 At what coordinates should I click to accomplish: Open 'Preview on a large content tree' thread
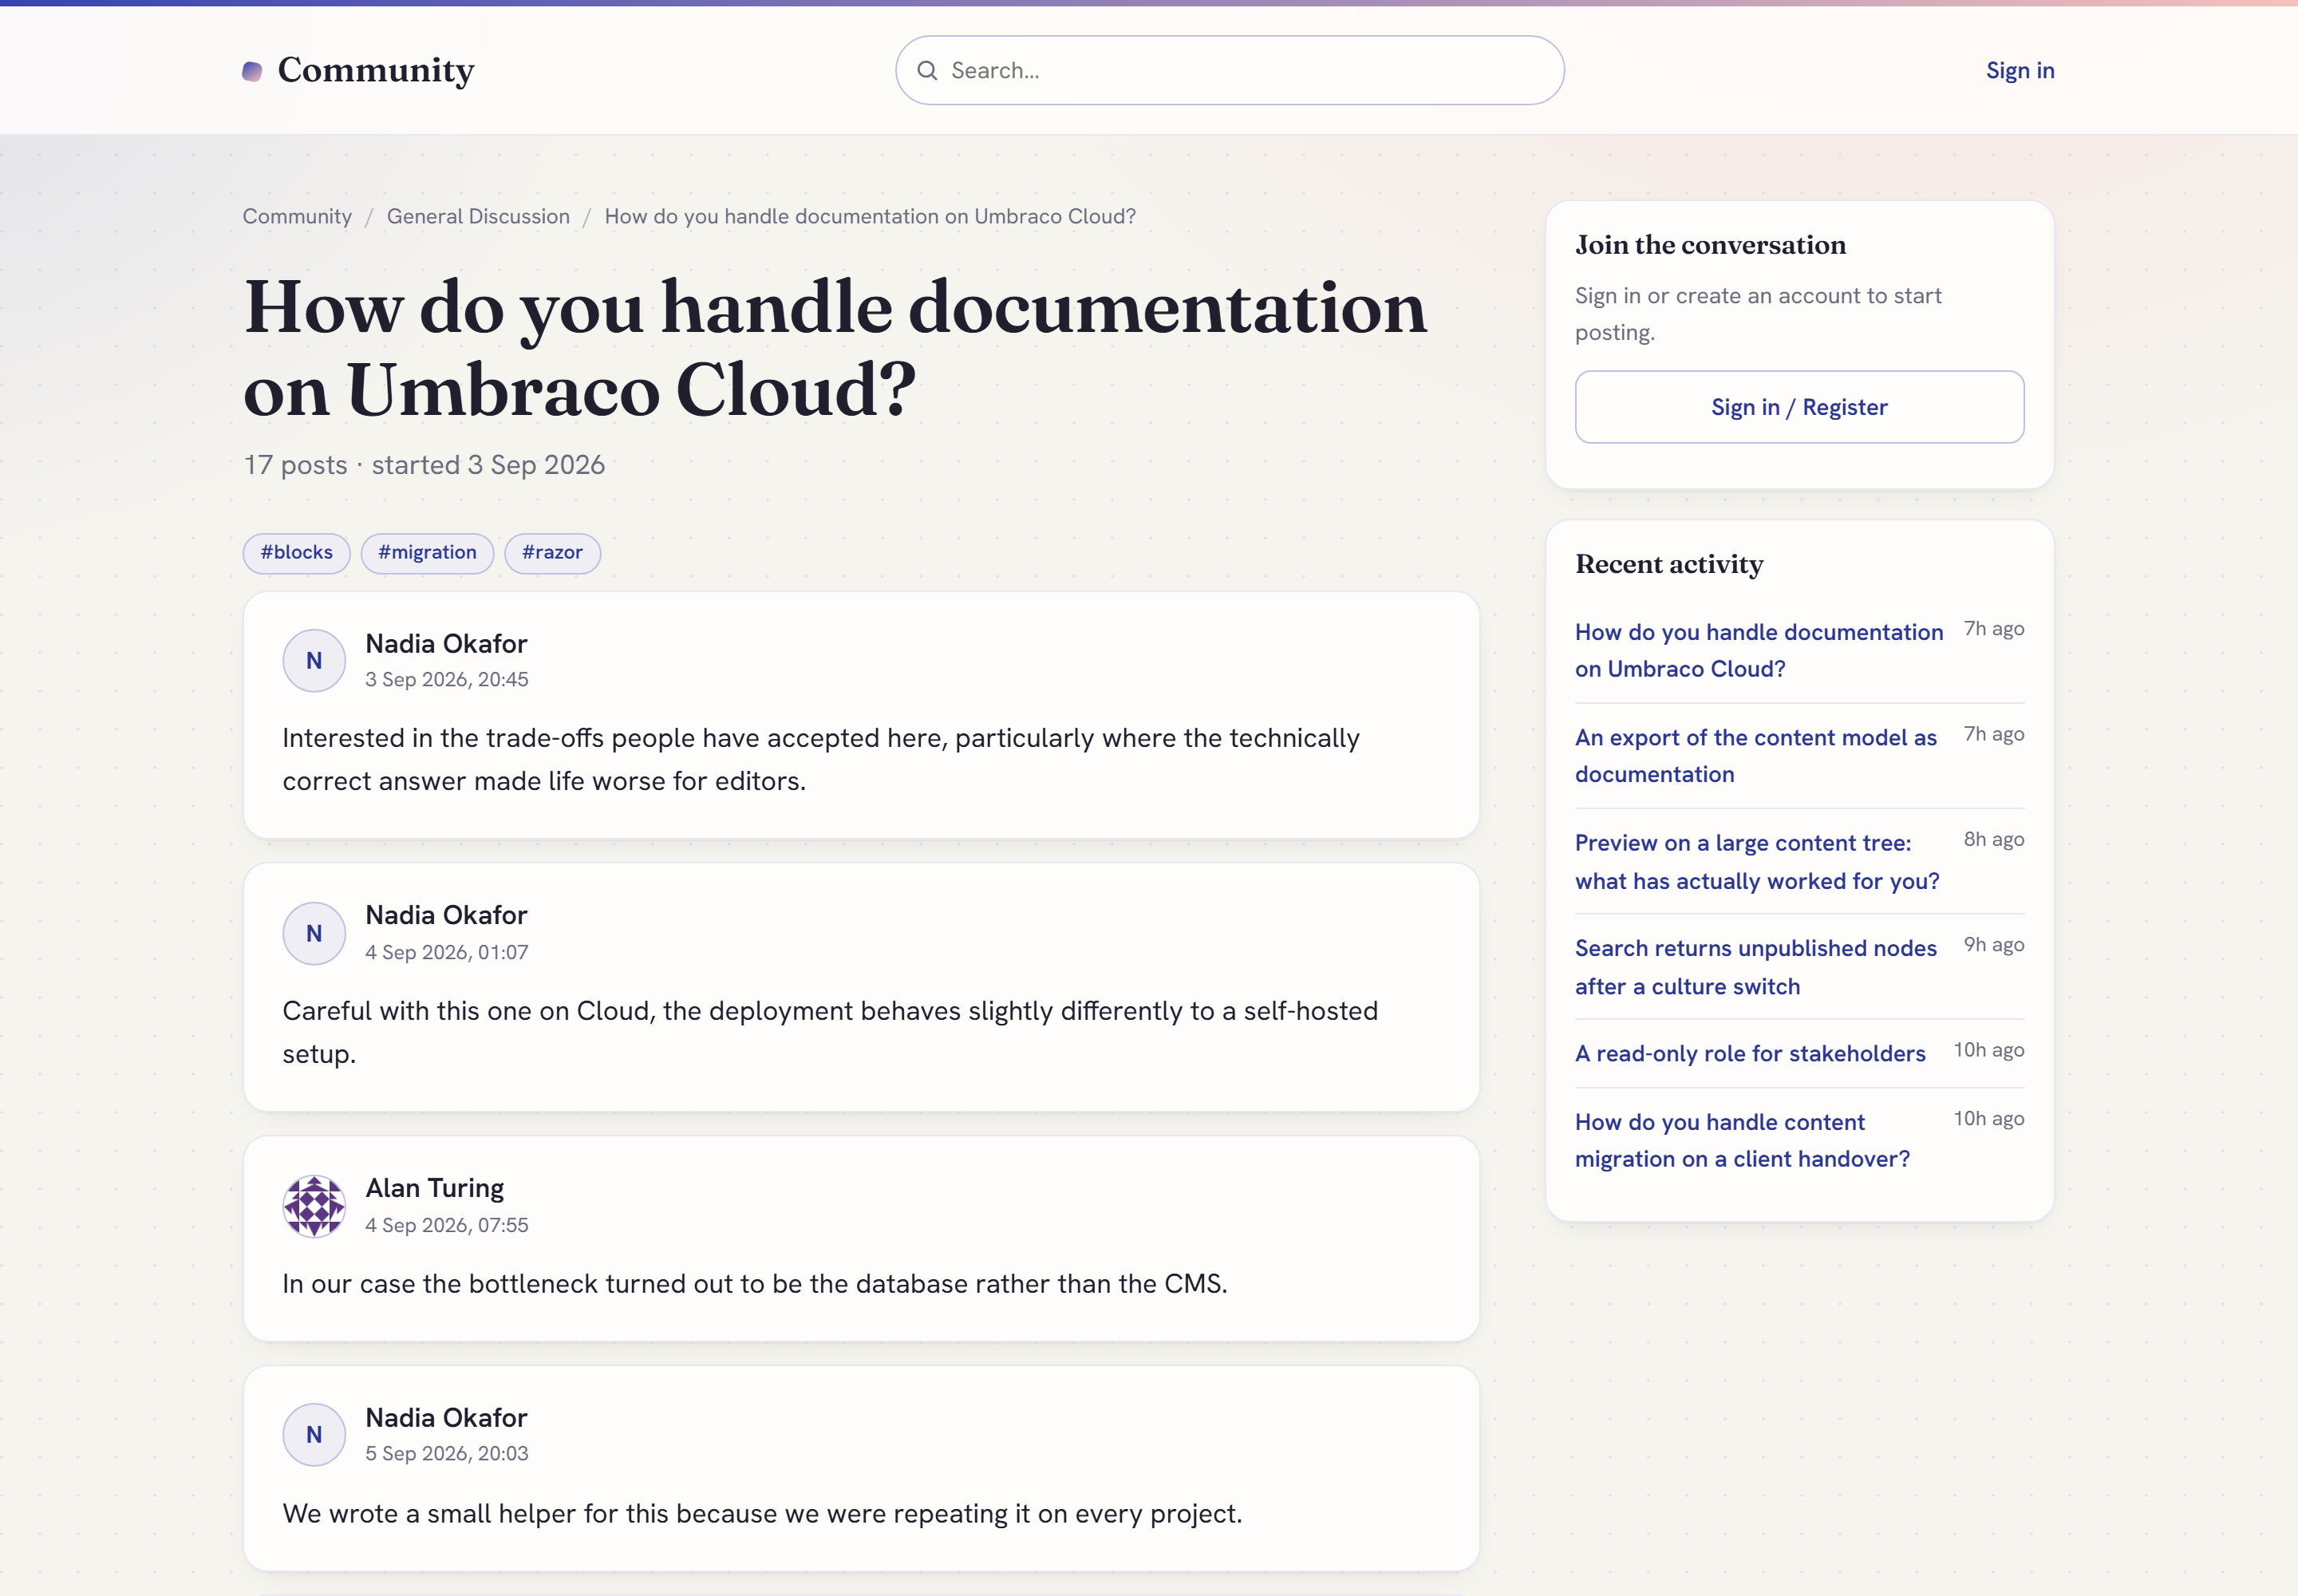pos(1756,861)
